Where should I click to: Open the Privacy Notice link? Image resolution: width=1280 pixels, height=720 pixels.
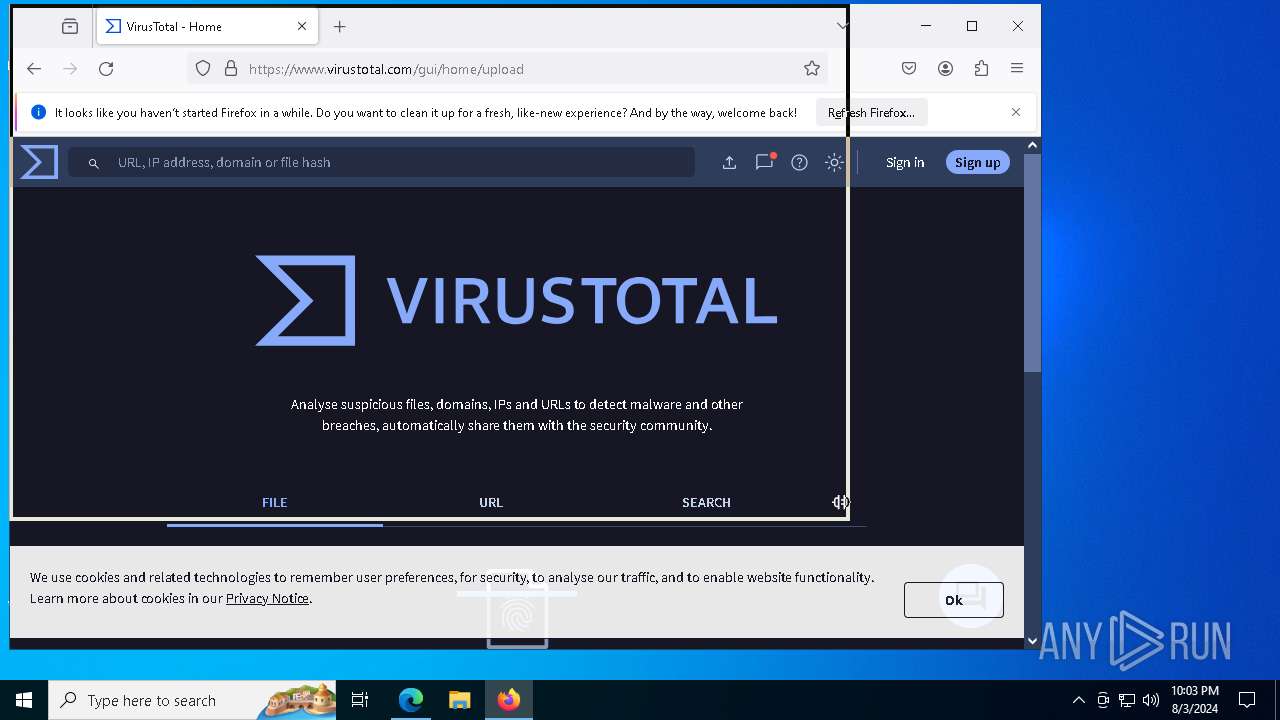click(267, 598)
